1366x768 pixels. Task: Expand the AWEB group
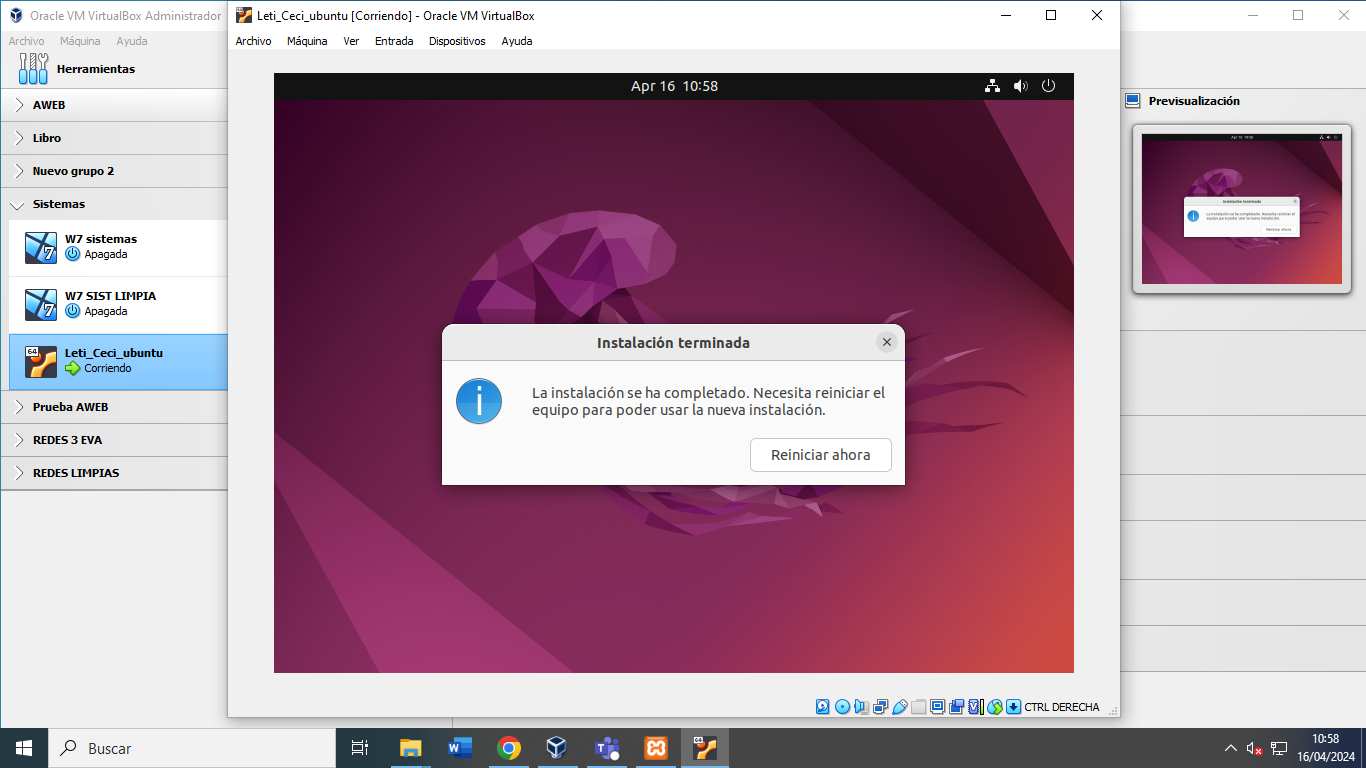[x=19, y=105]
